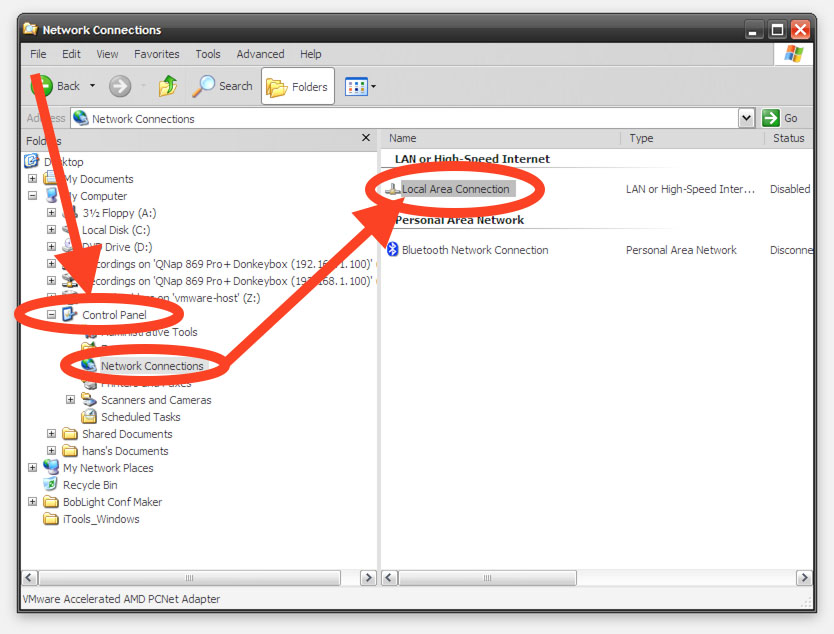The image size is (834, 634).
Task: Click the Search toolbar button
Action: 223,86
